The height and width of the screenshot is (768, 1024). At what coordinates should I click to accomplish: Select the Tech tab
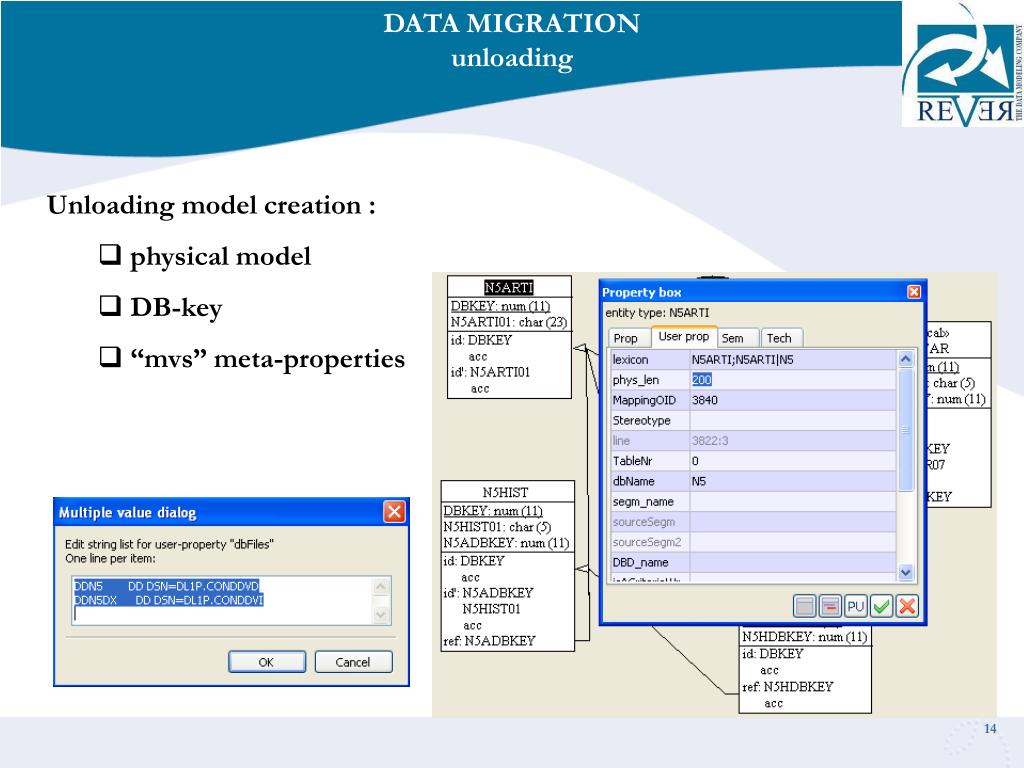click(779, 338)
